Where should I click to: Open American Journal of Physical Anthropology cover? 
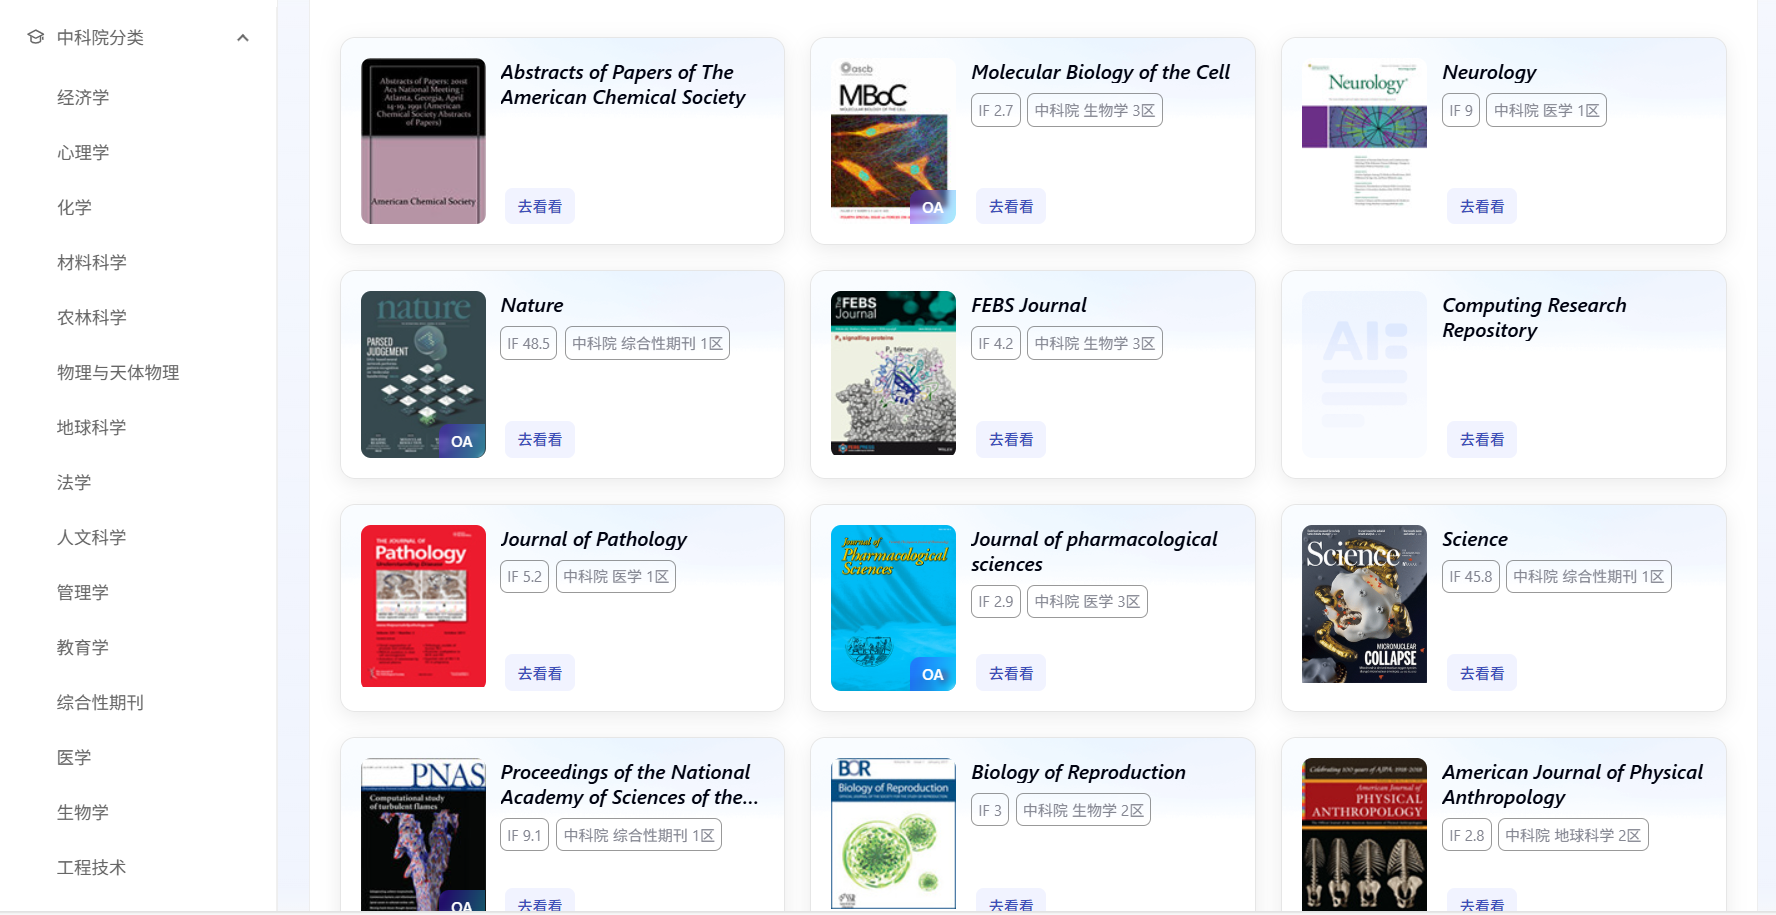coord(1364,834)
